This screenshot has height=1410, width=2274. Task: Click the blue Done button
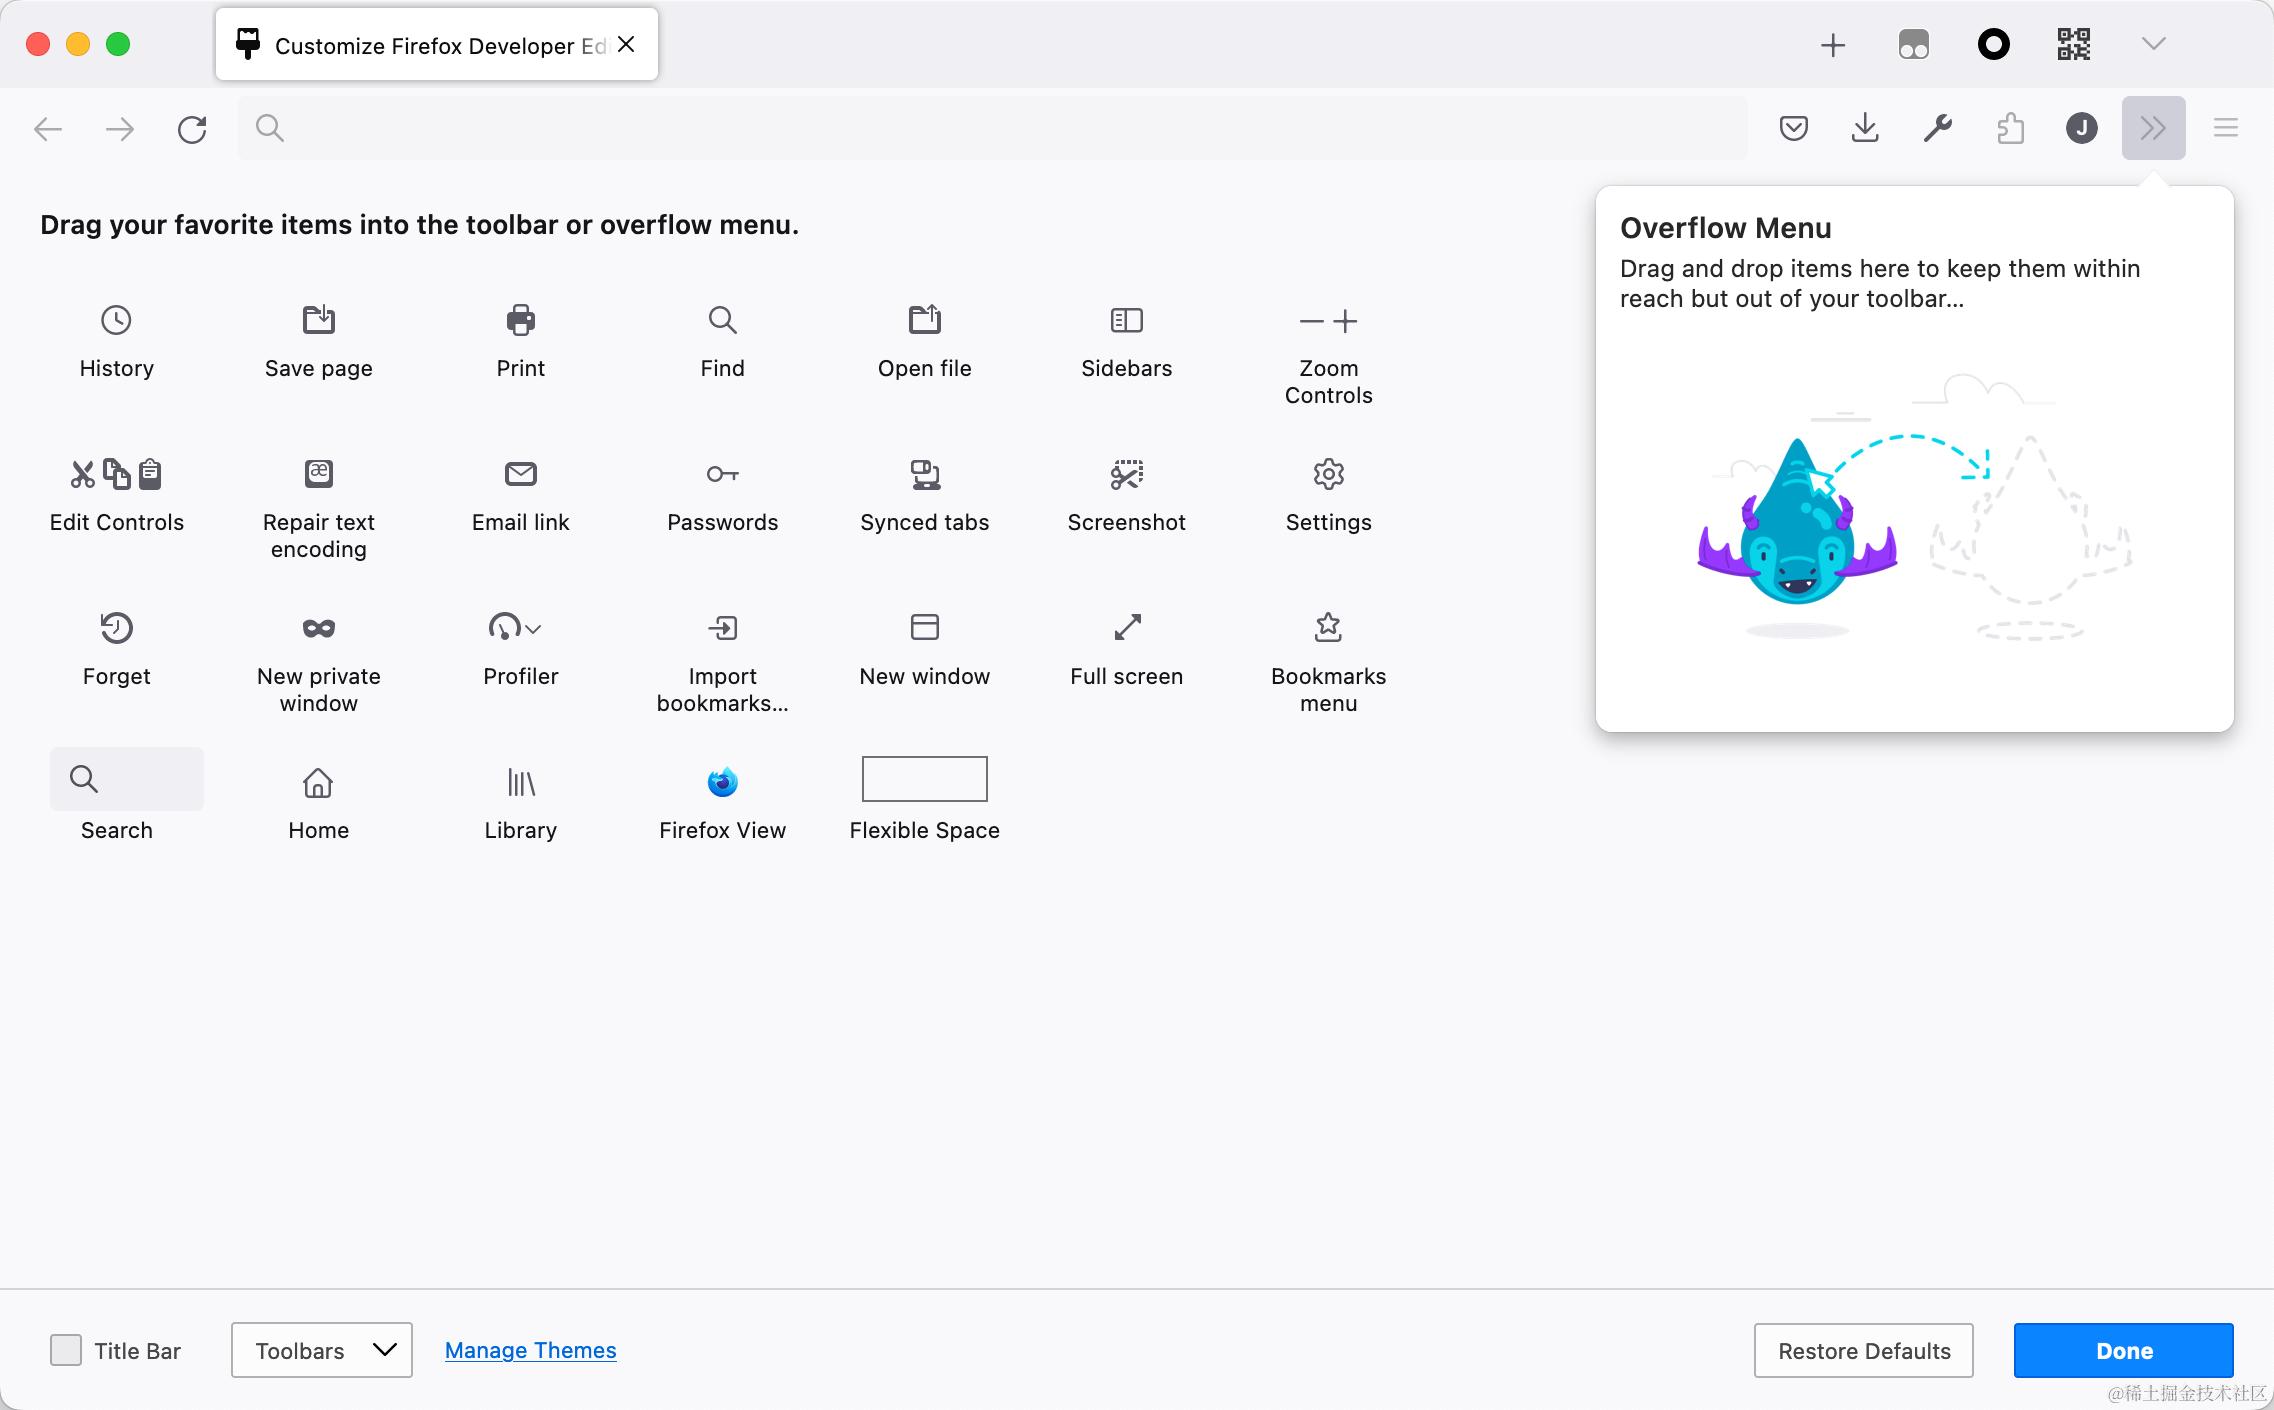2123,1350
